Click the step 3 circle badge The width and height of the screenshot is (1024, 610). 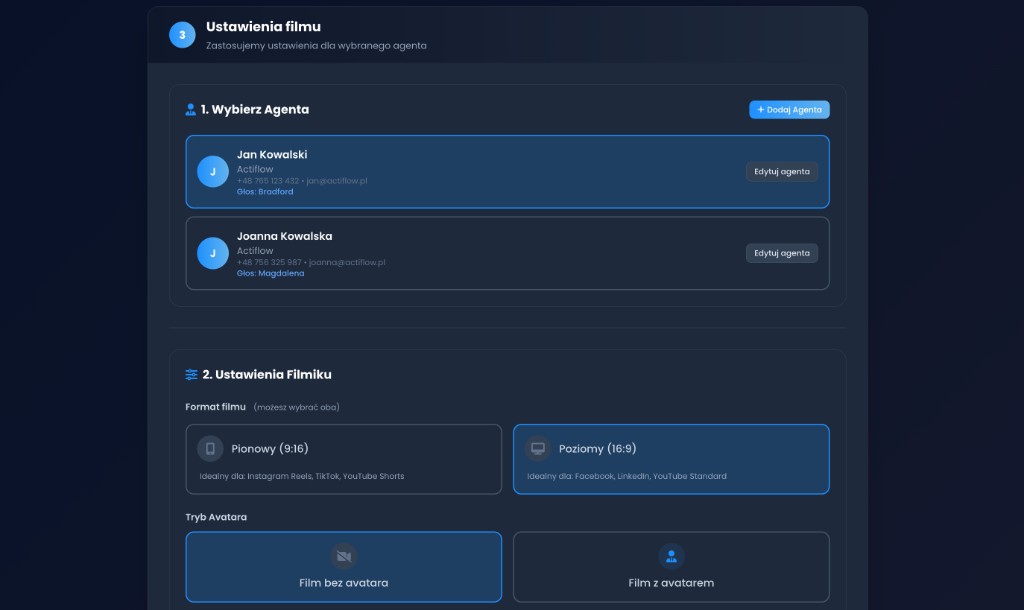pyautogui.click(x=182, y=35)
